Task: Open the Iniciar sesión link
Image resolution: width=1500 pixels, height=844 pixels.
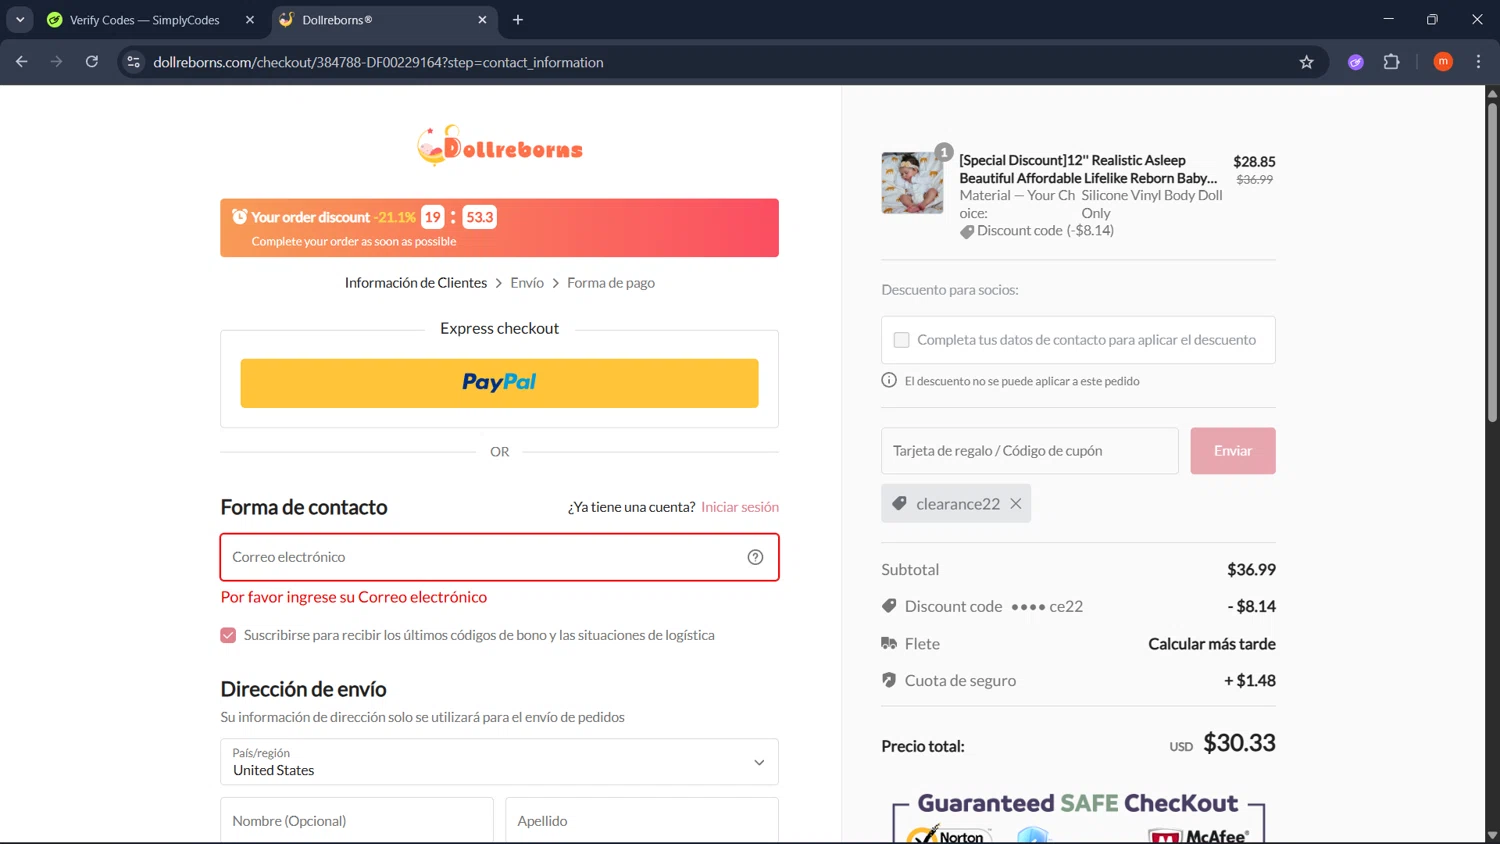Action: click(x=740, y=507)
